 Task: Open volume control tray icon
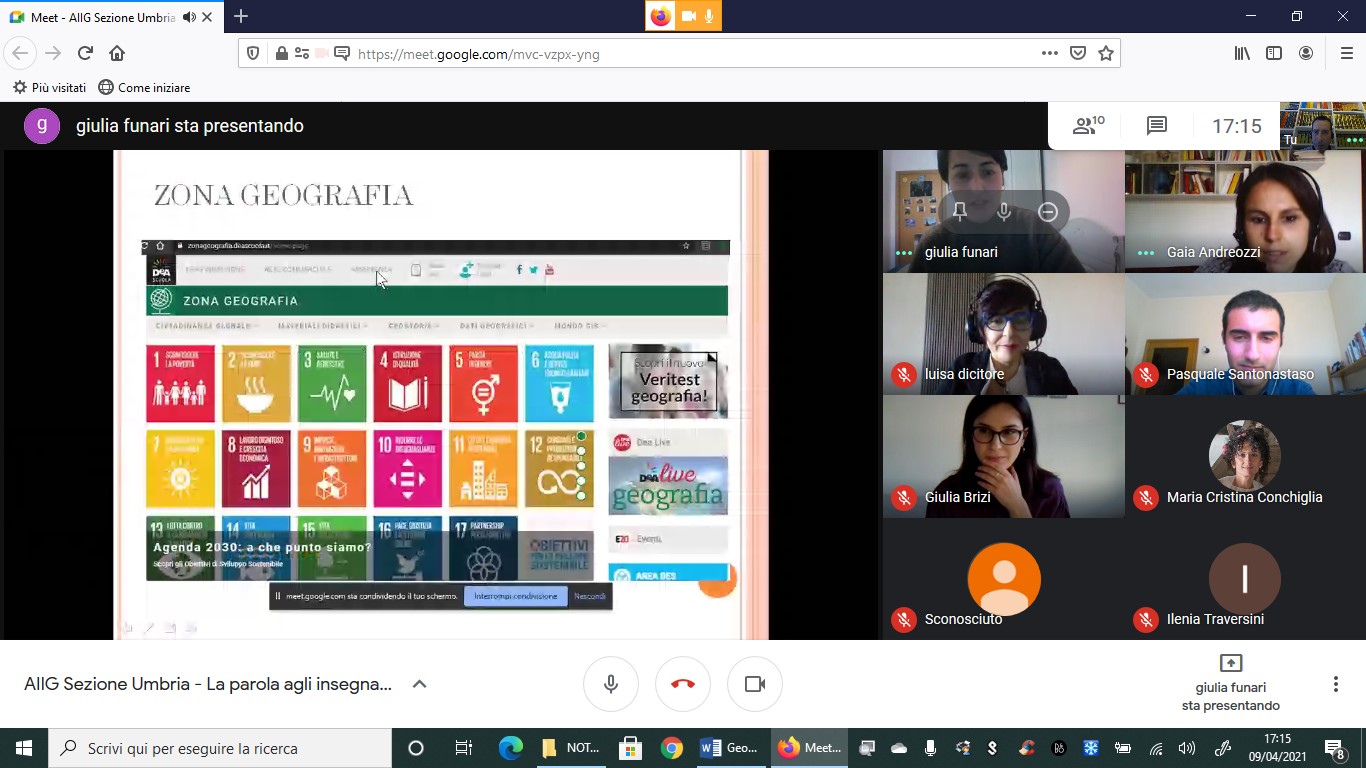(x=1187, y=748)
